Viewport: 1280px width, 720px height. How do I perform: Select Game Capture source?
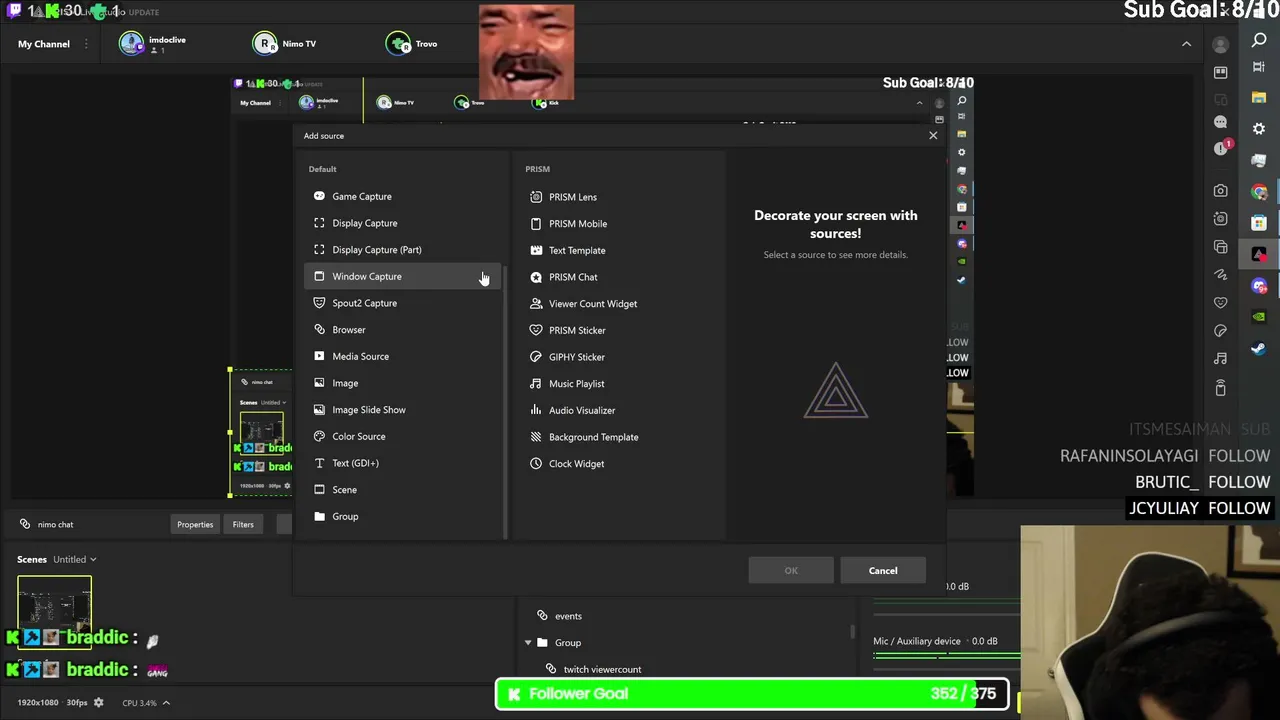click(404, 196)
